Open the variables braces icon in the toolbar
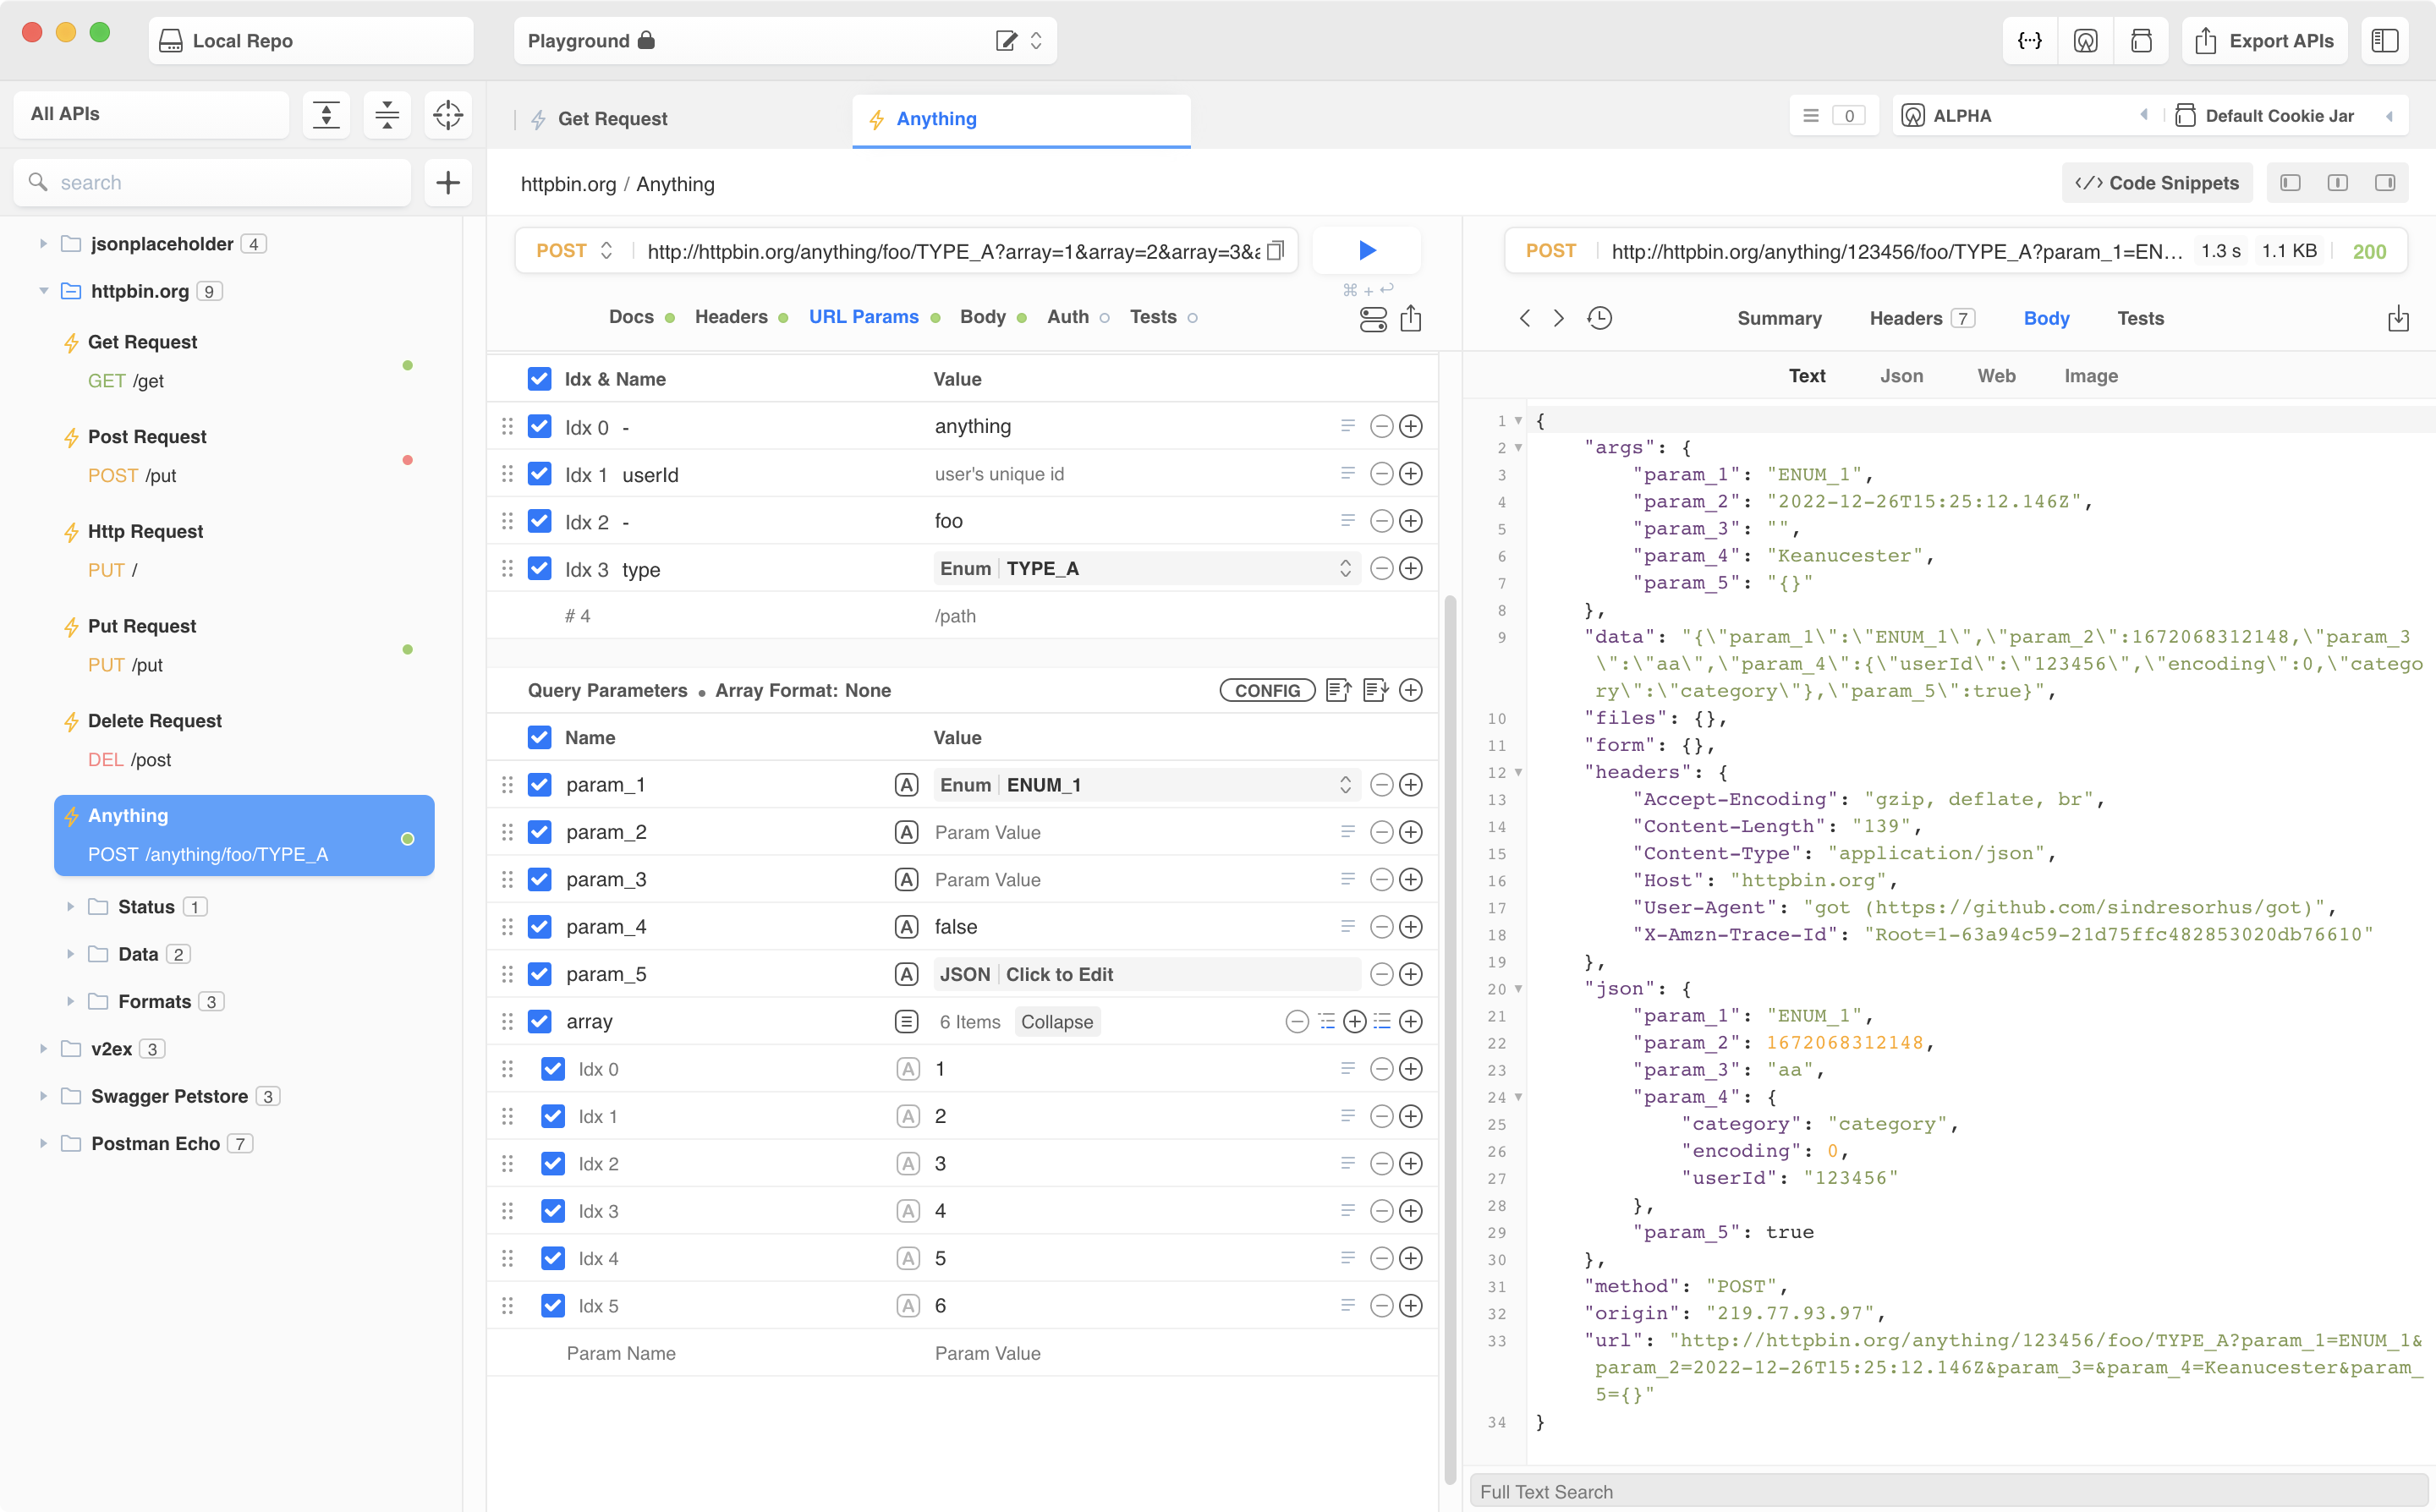 2029,41
